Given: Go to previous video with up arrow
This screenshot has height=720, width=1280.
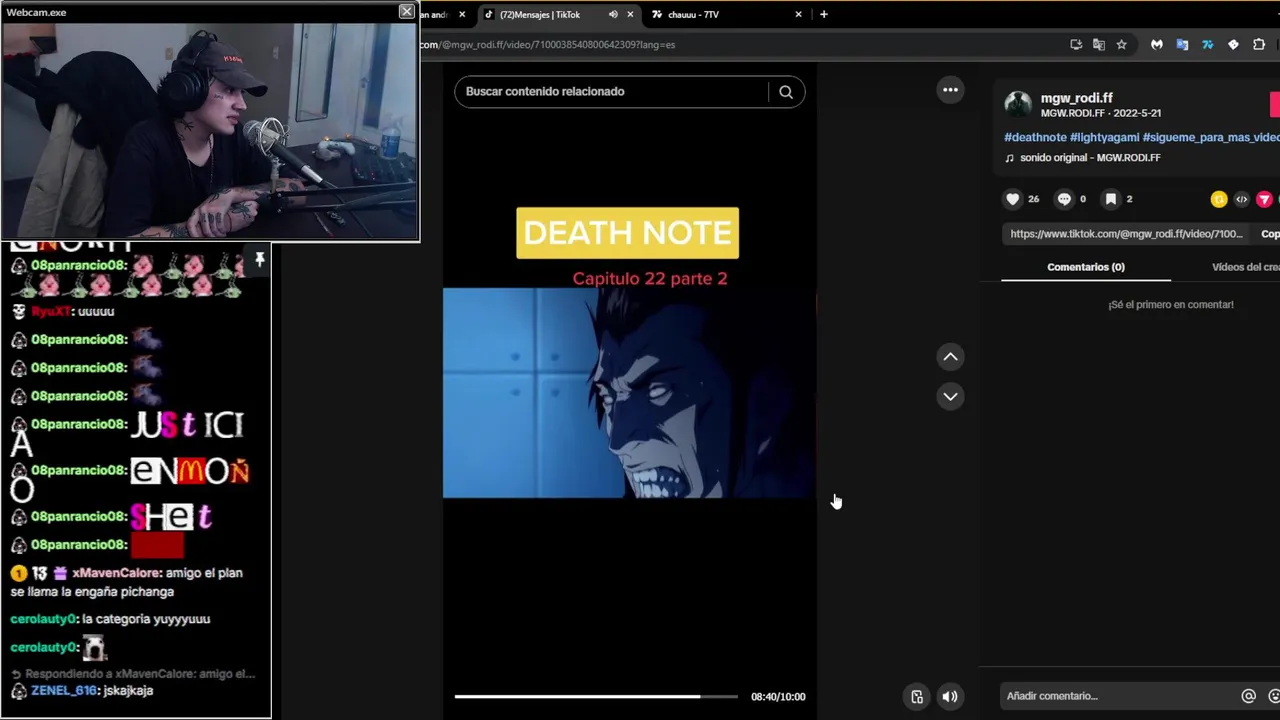Looking at the screenshot, I should click(950, 357).
